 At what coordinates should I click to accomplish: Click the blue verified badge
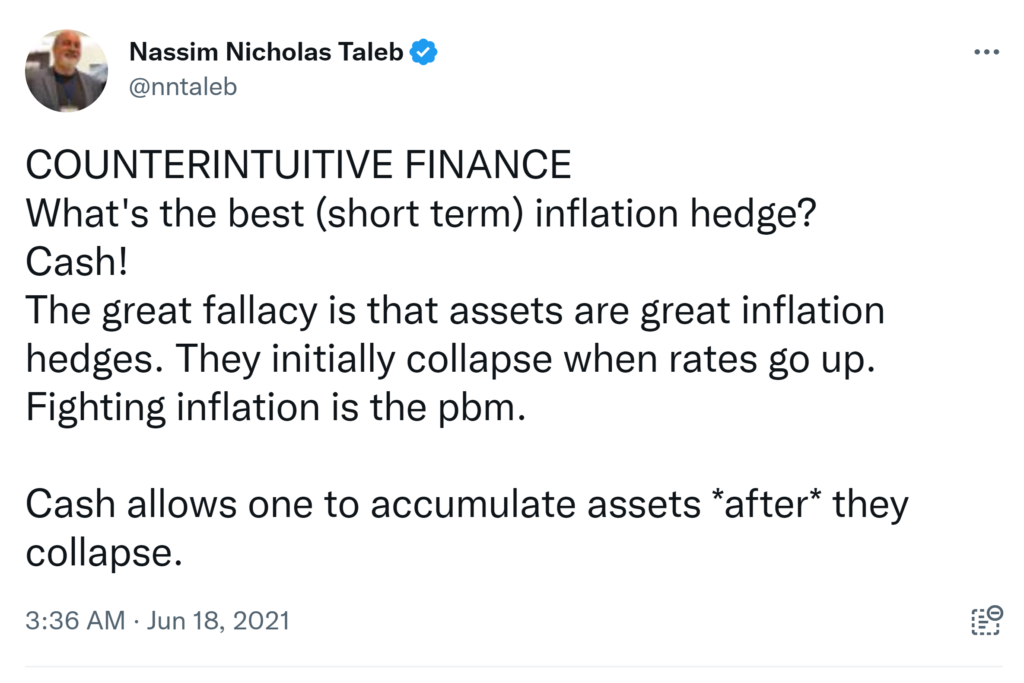coord(425,52)
